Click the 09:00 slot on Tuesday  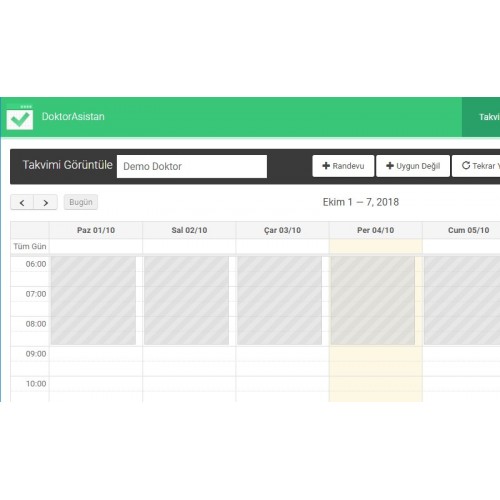(x=189, y=354)
